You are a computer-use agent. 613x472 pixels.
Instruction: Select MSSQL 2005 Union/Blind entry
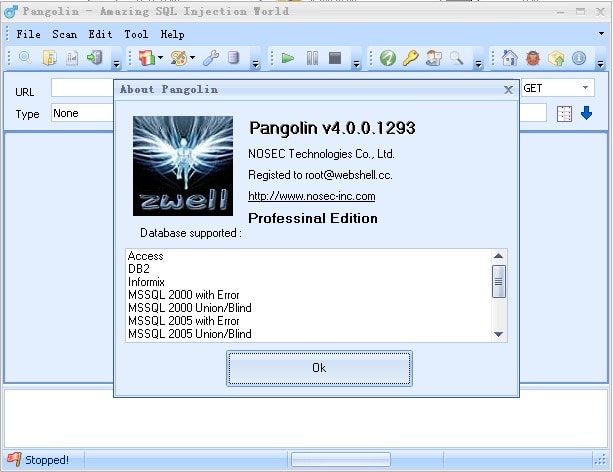[190, 334]
